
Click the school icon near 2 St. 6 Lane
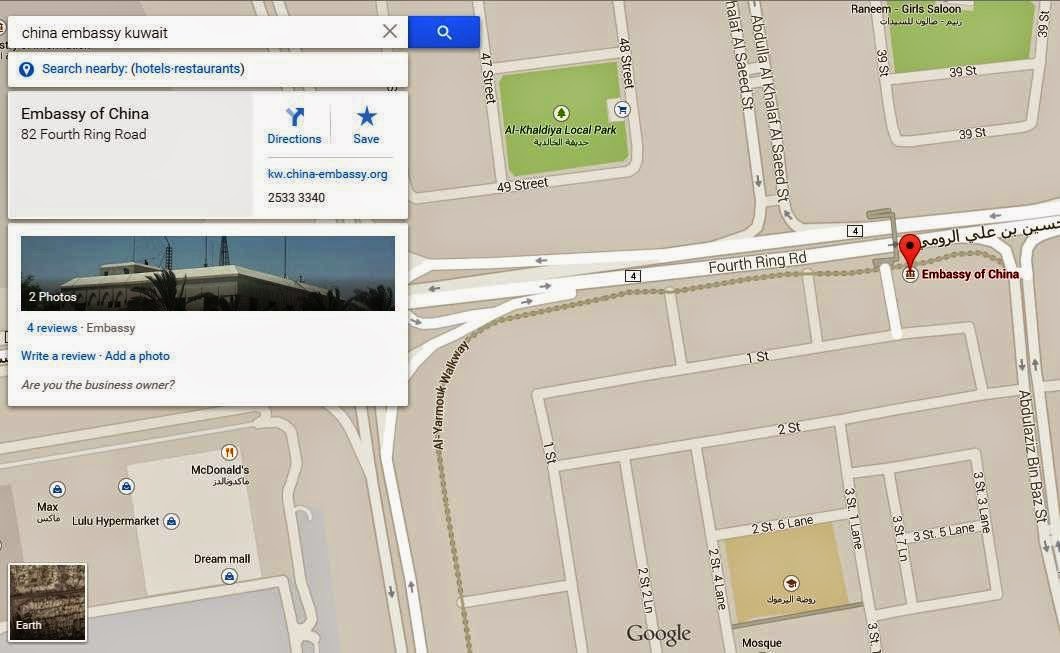pyautogui.click(x=790, y=583)
